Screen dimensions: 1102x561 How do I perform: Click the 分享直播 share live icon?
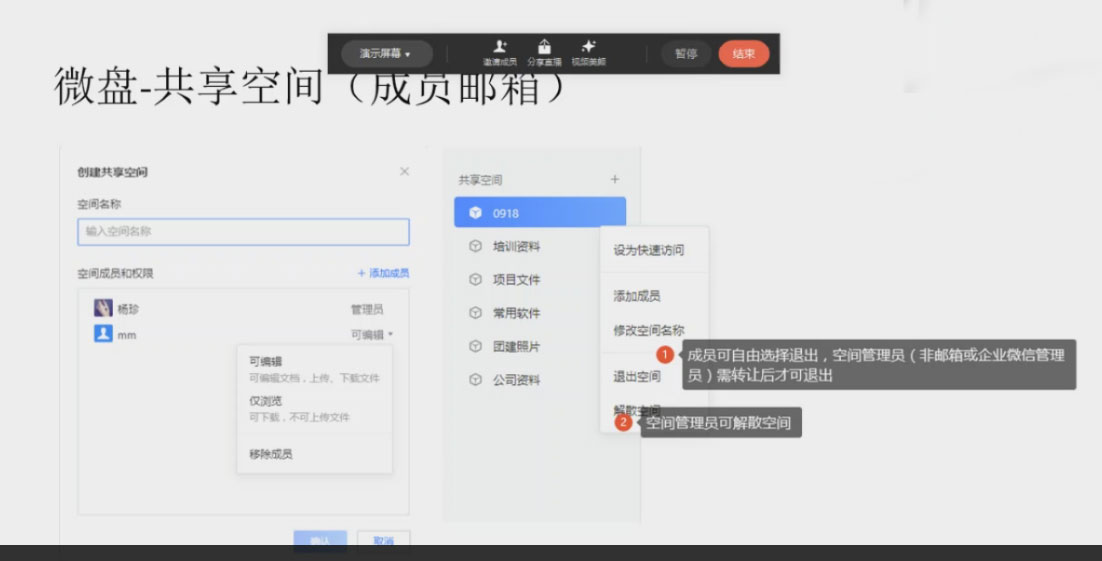544,48
